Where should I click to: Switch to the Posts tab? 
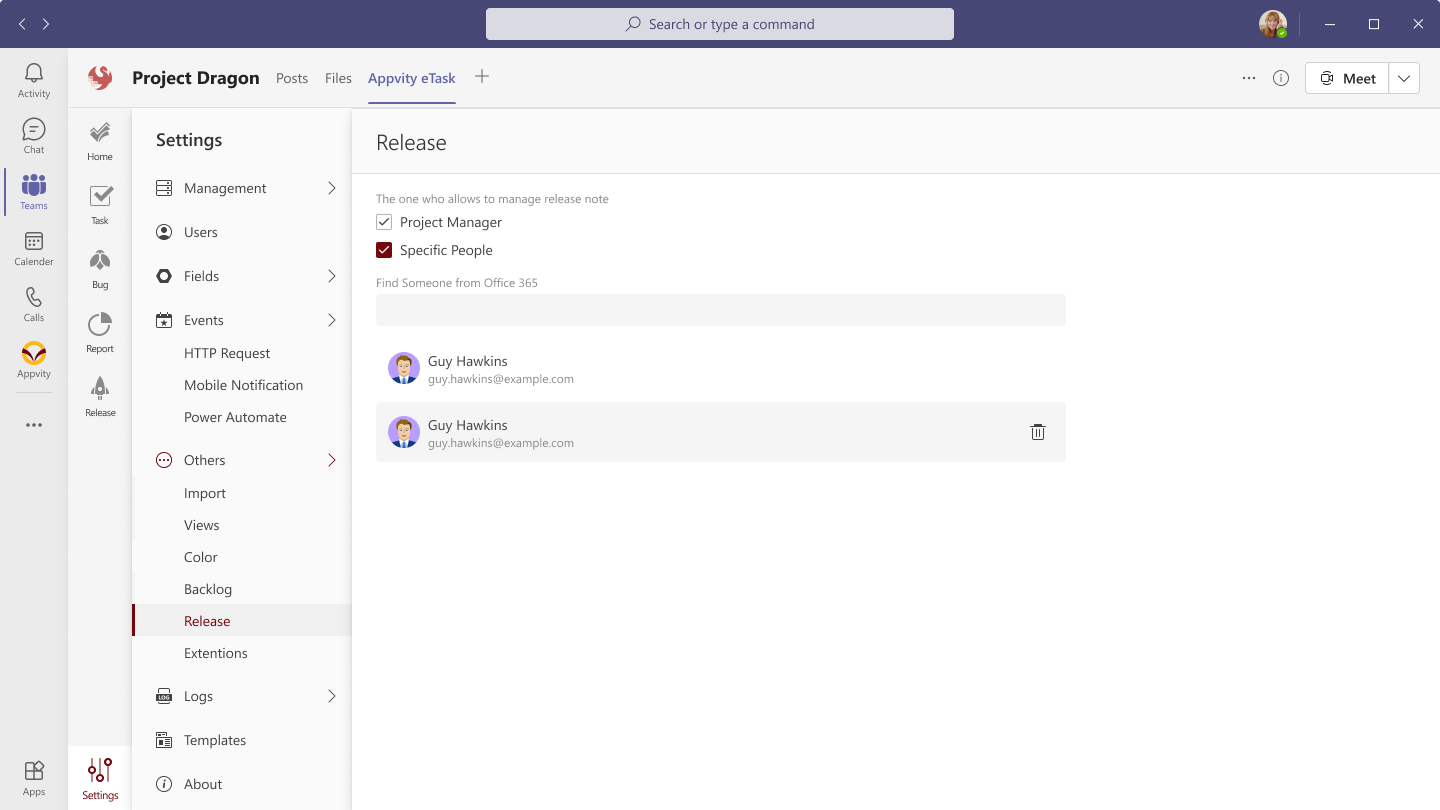pos(292,78)
